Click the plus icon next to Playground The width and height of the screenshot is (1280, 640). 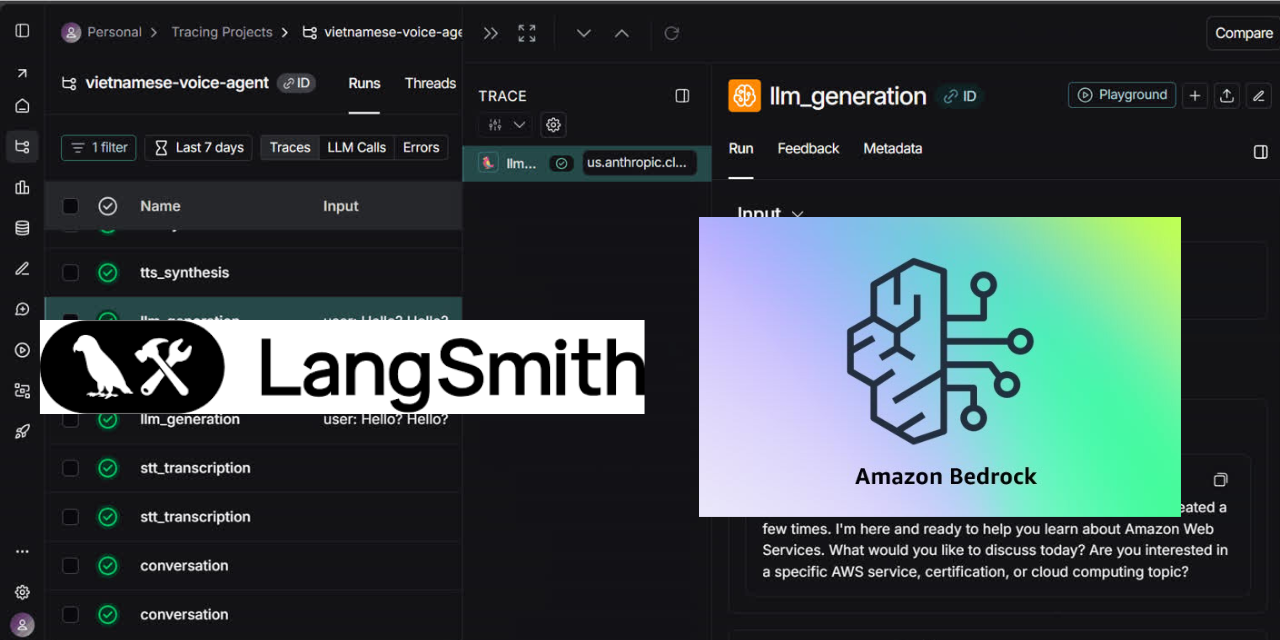coord(1194,95)
